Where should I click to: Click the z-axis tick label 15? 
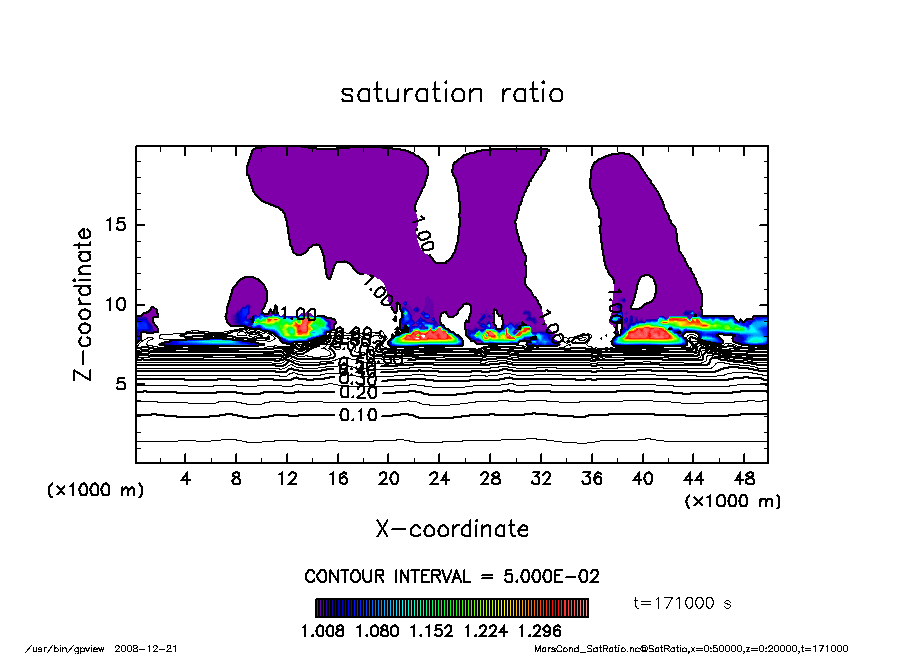click(x=115, y=224)
